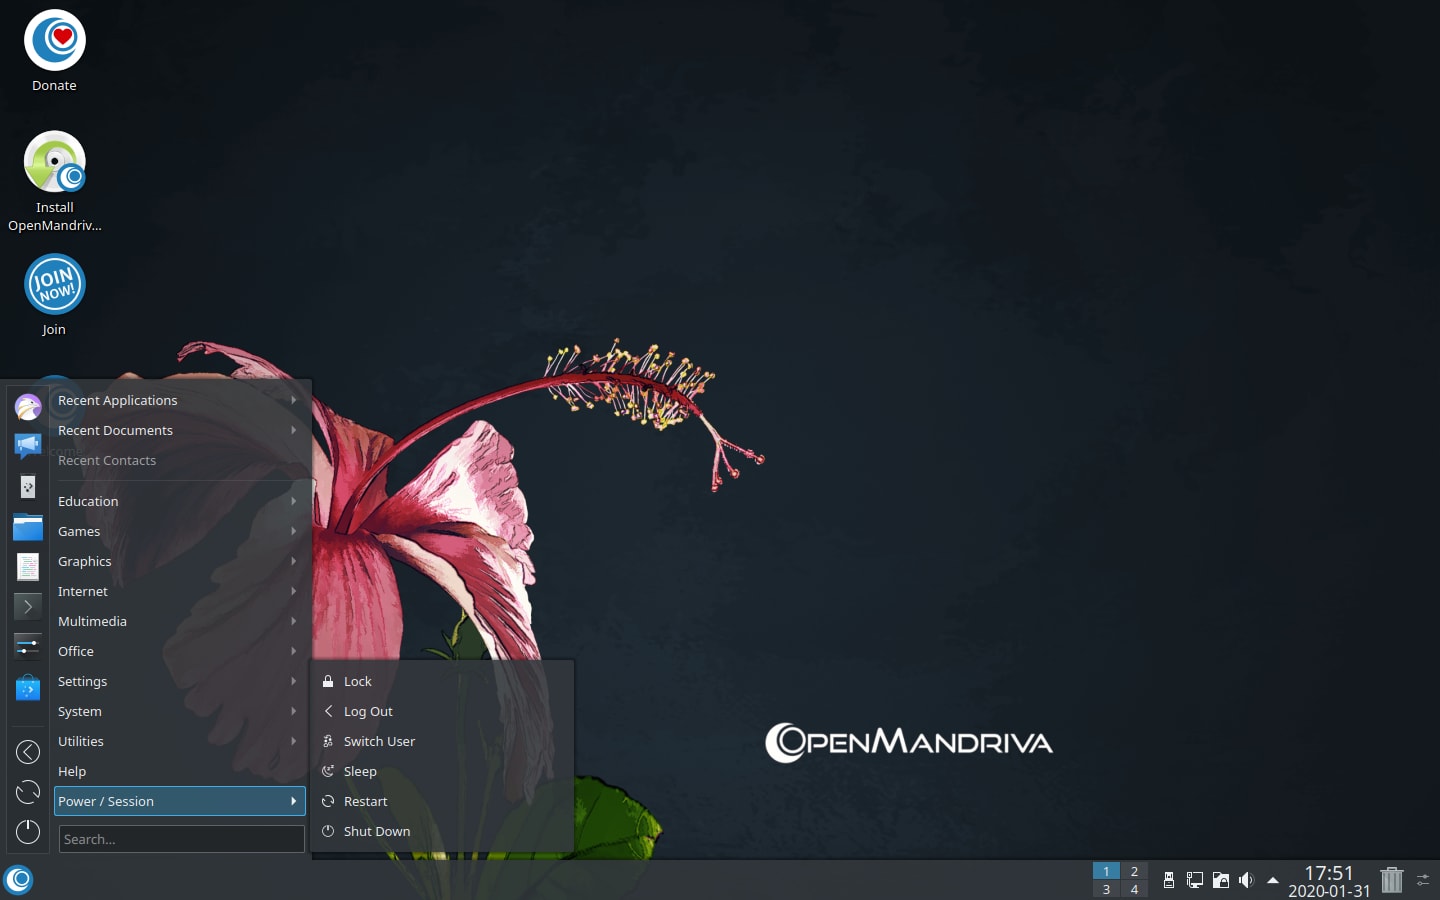1440x900 pixels.
Task: Click the Search field in launcher
Action: (181, 839)
